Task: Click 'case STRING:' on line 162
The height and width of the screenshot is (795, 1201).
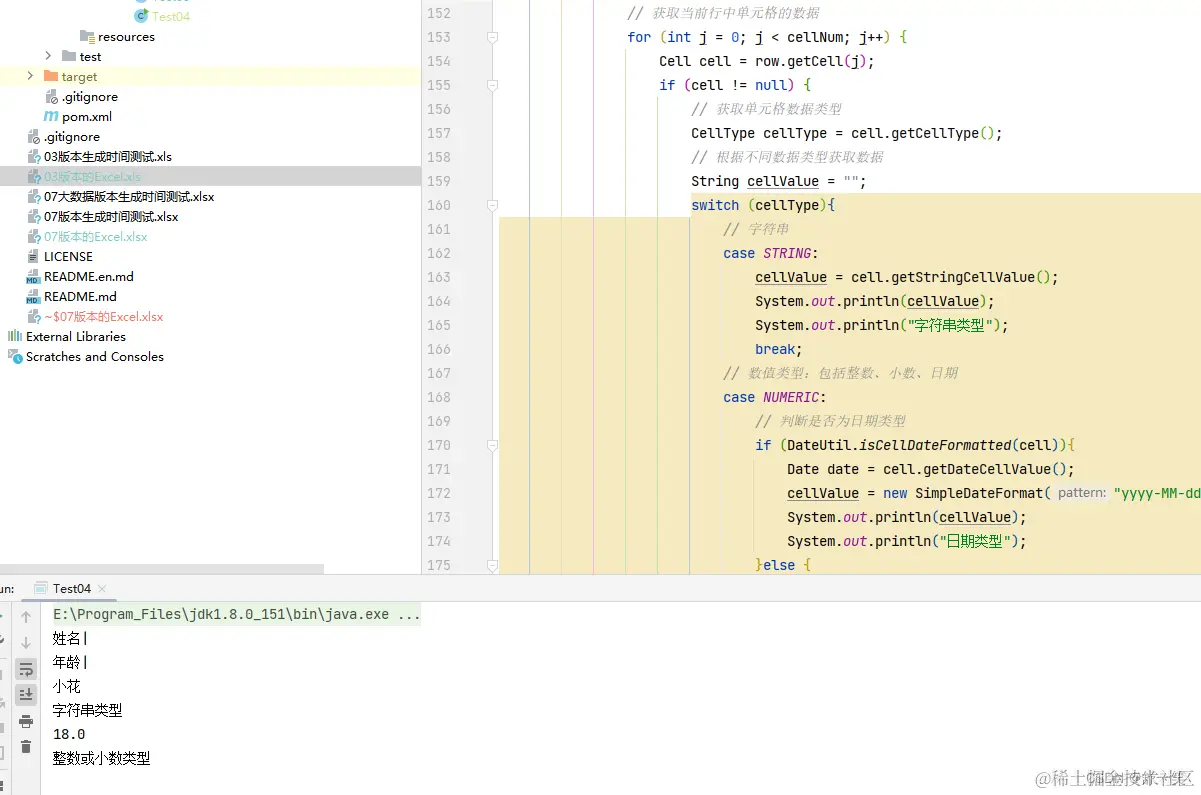Action: point(771,253)
